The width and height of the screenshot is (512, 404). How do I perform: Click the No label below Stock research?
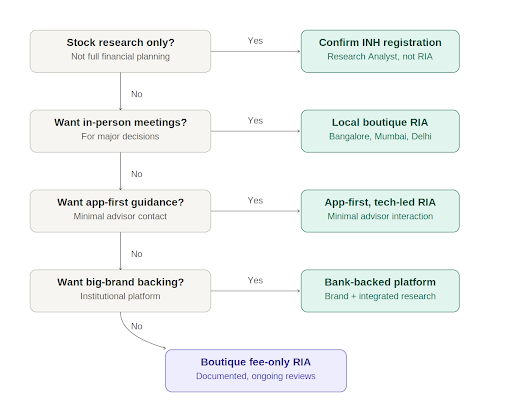click(137, 94)
